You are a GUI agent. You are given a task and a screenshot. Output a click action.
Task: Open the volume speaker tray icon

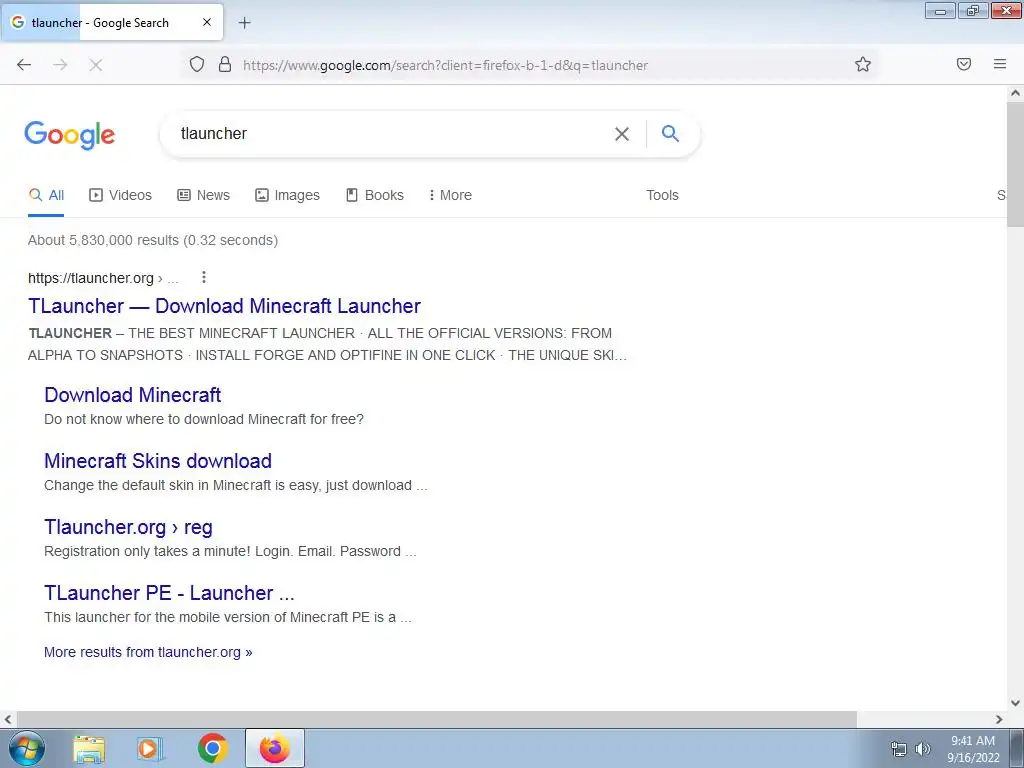tap(922, 749)
